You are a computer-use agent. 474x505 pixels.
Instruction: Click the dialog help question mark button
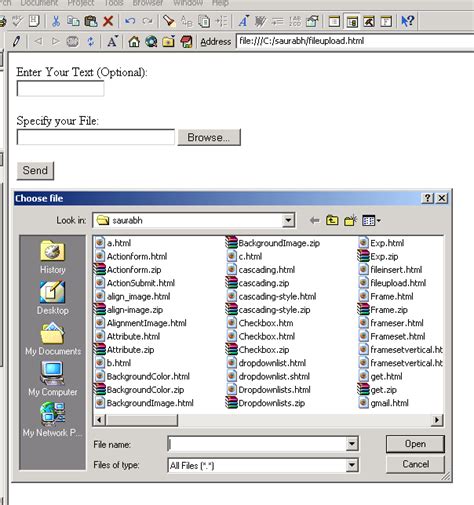click(428, 198)
